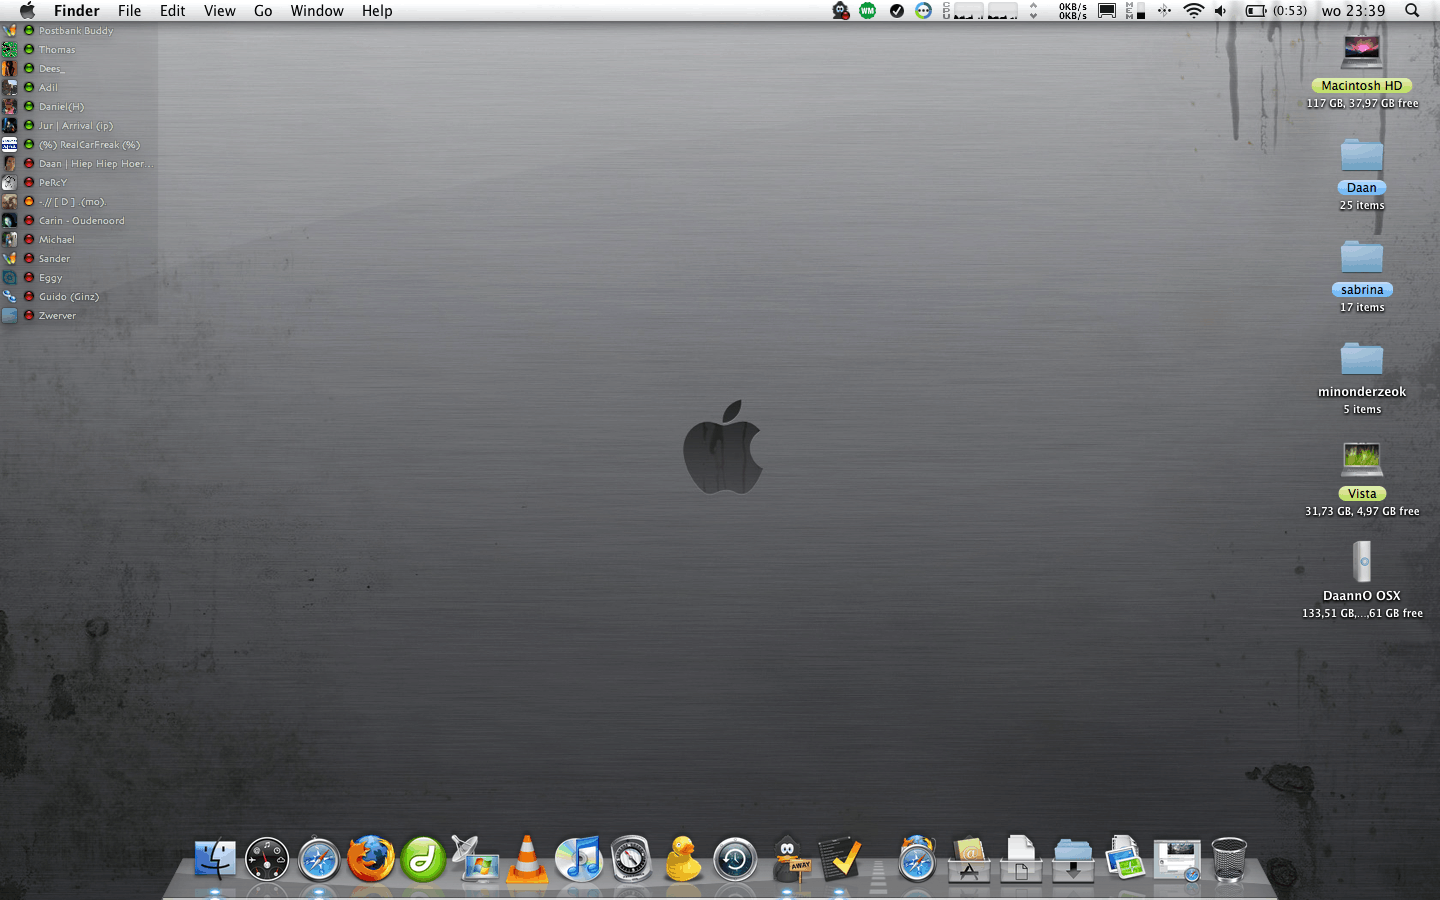Open the Go menu

[263, 11]
